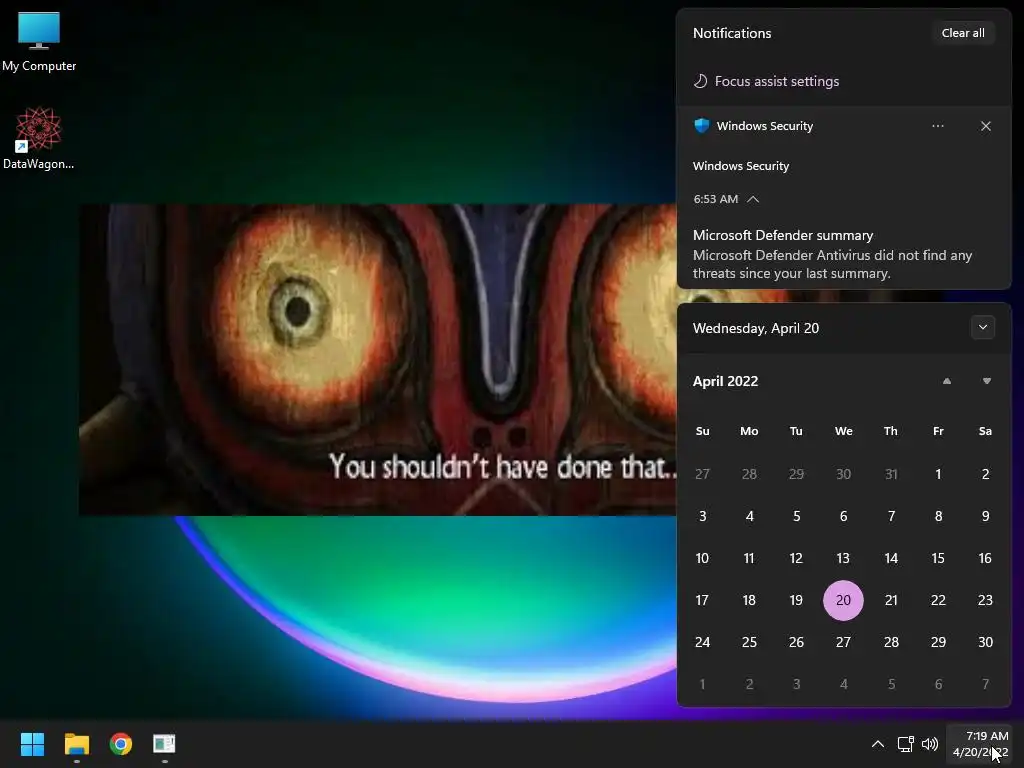Click the Wednesday, April 20 date header
Screen dimensions: 1024x768
756,328
